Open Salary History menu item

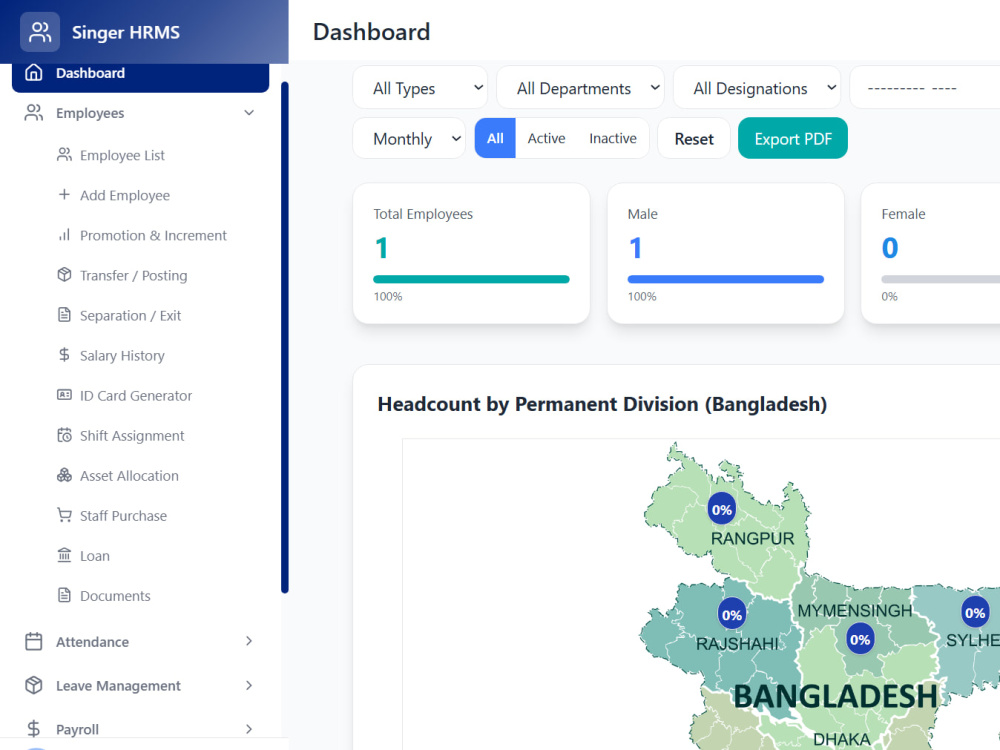point(122,355)
